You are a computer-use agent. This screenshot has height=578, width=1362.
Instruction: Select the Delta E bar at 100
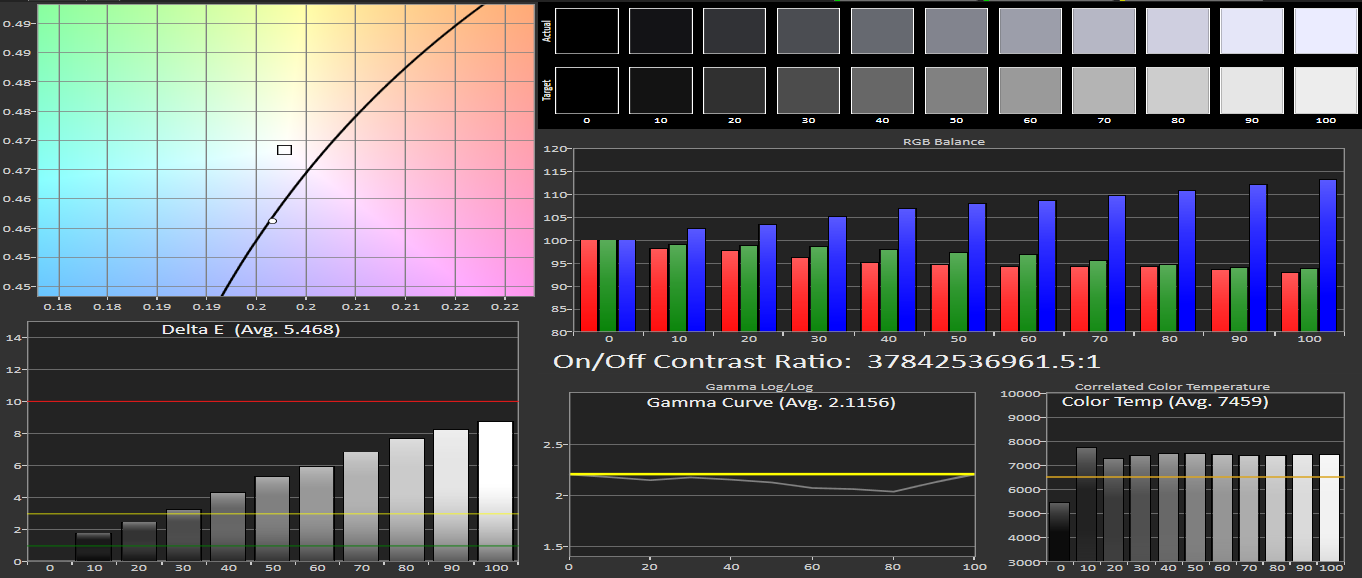point(495,491)
